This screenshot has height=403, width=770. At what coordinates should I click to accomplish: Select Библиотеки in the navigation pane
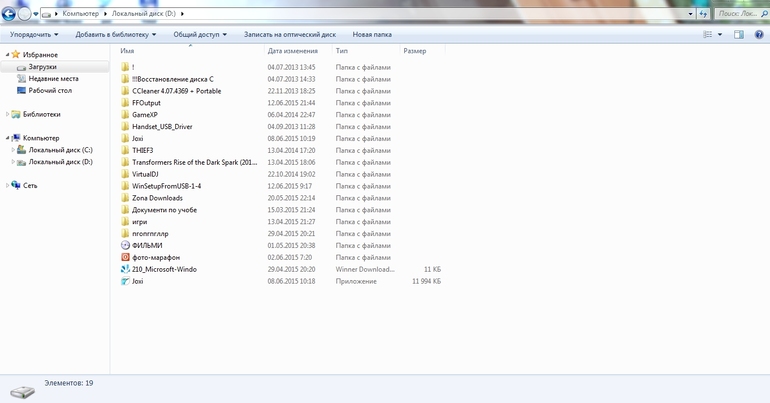[42, 114]
